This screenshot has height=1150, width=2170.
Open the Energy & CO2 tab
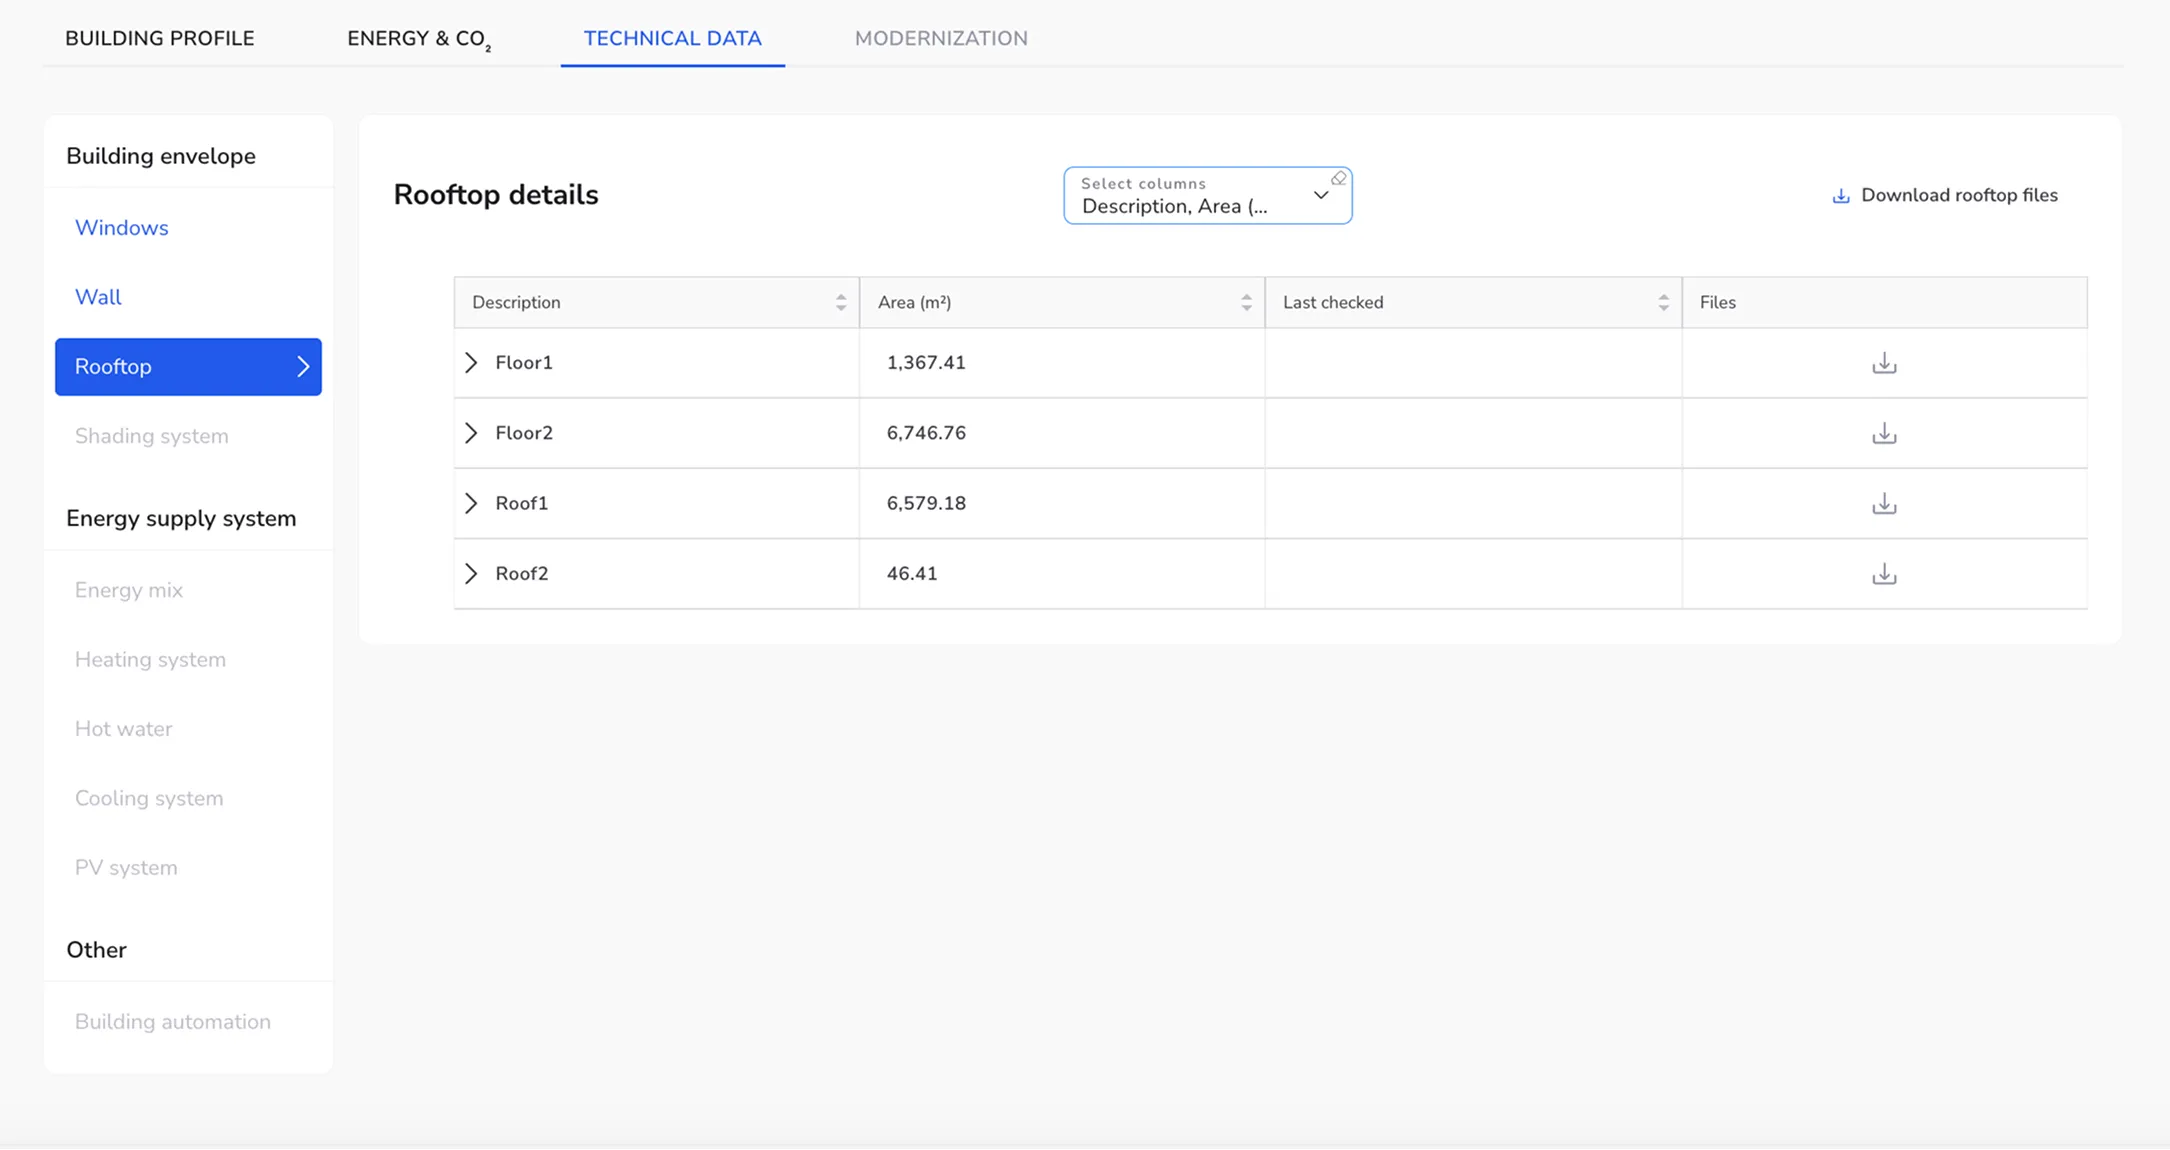419,38
